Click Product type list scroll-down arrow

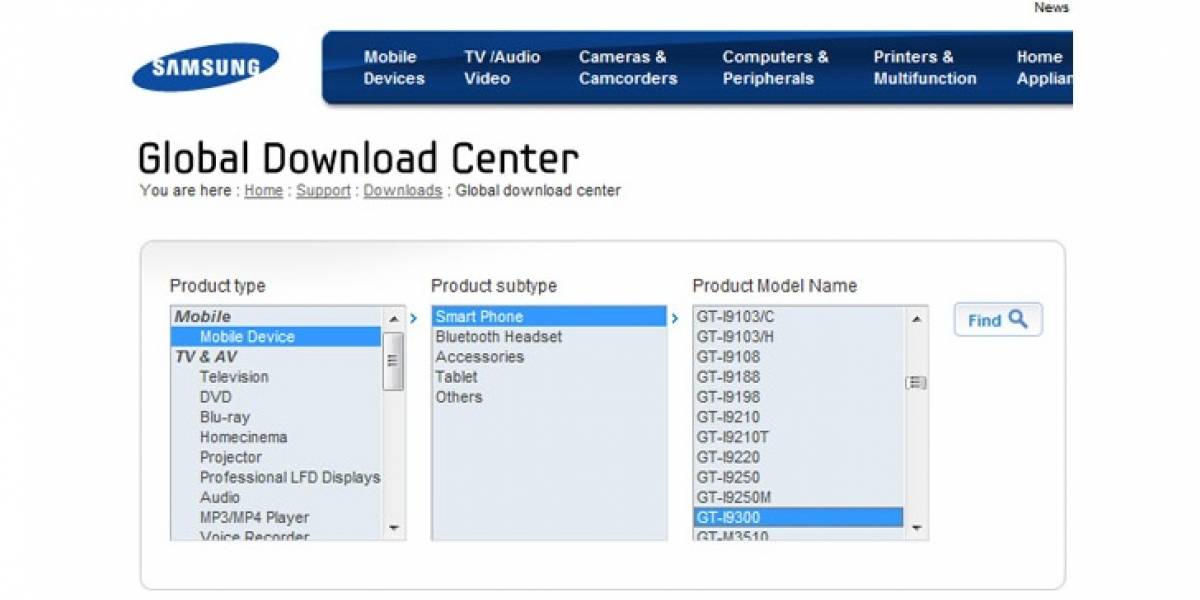[x=393, y=527]
